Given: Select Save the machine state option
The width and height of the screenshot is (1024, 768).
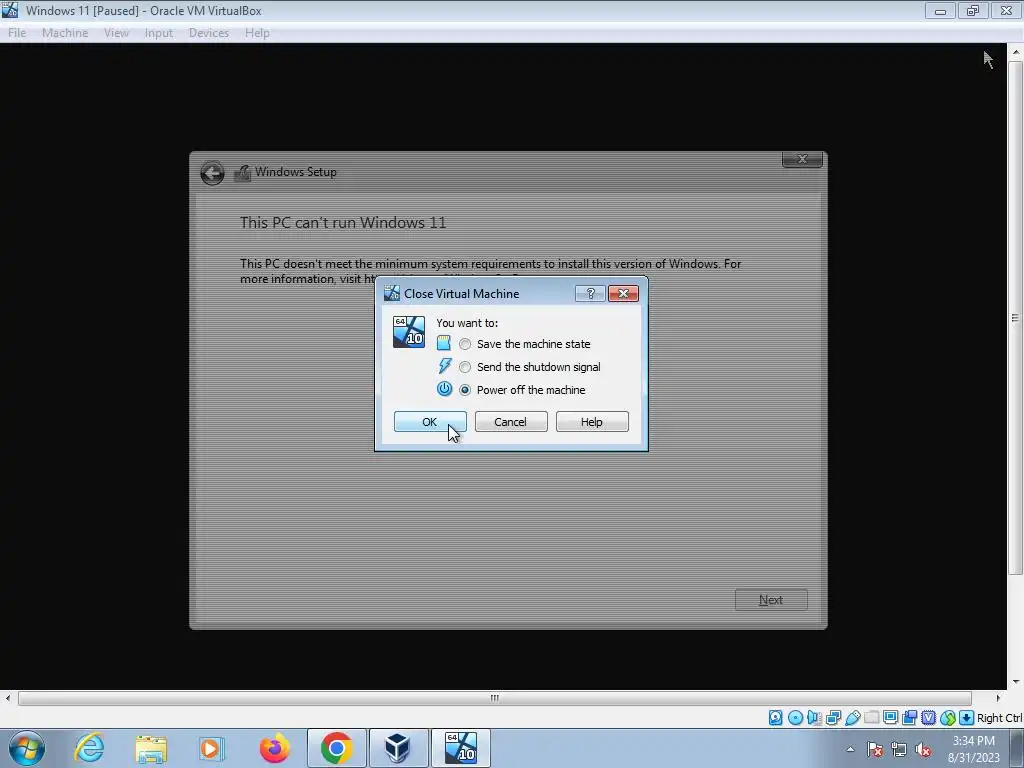Looking at the screenshot, I should click(x=526, y=344).
